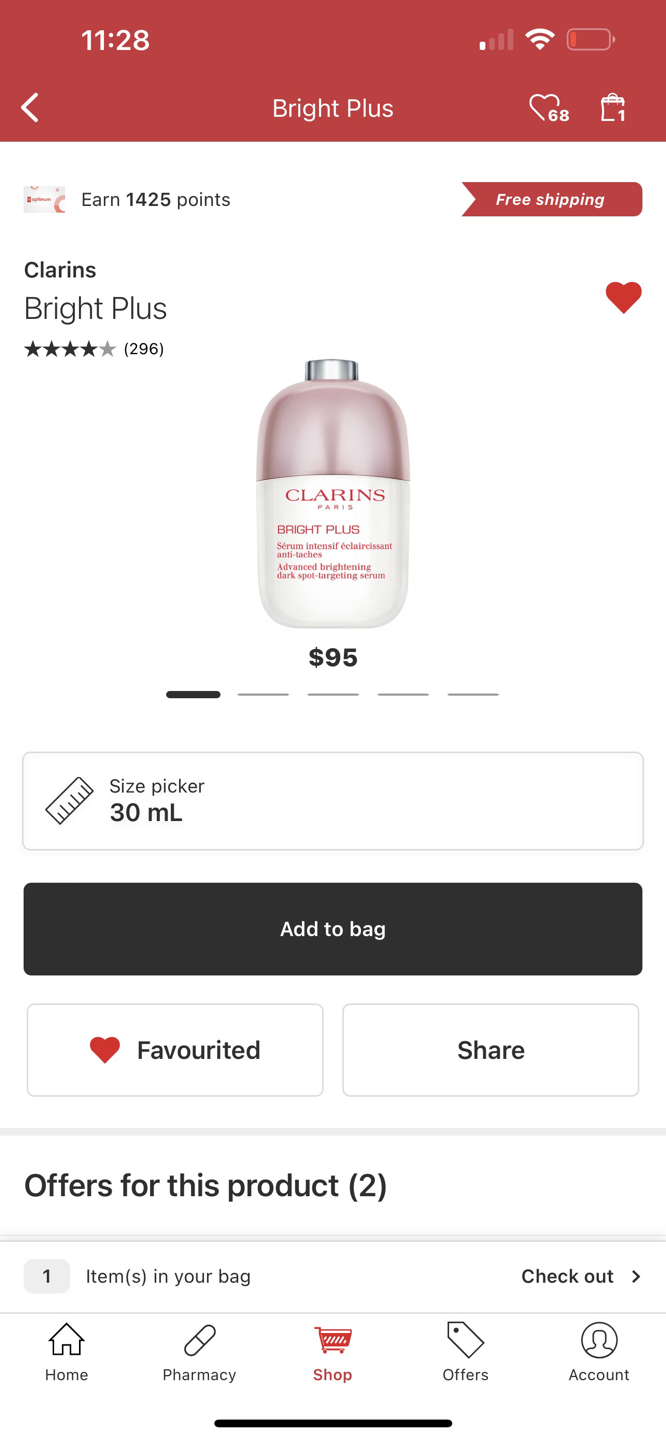Image resolution: width=666 pixels, height=1440 pixels.
Task: Select the second carousel indicator dash
Action: click(263, 693)
